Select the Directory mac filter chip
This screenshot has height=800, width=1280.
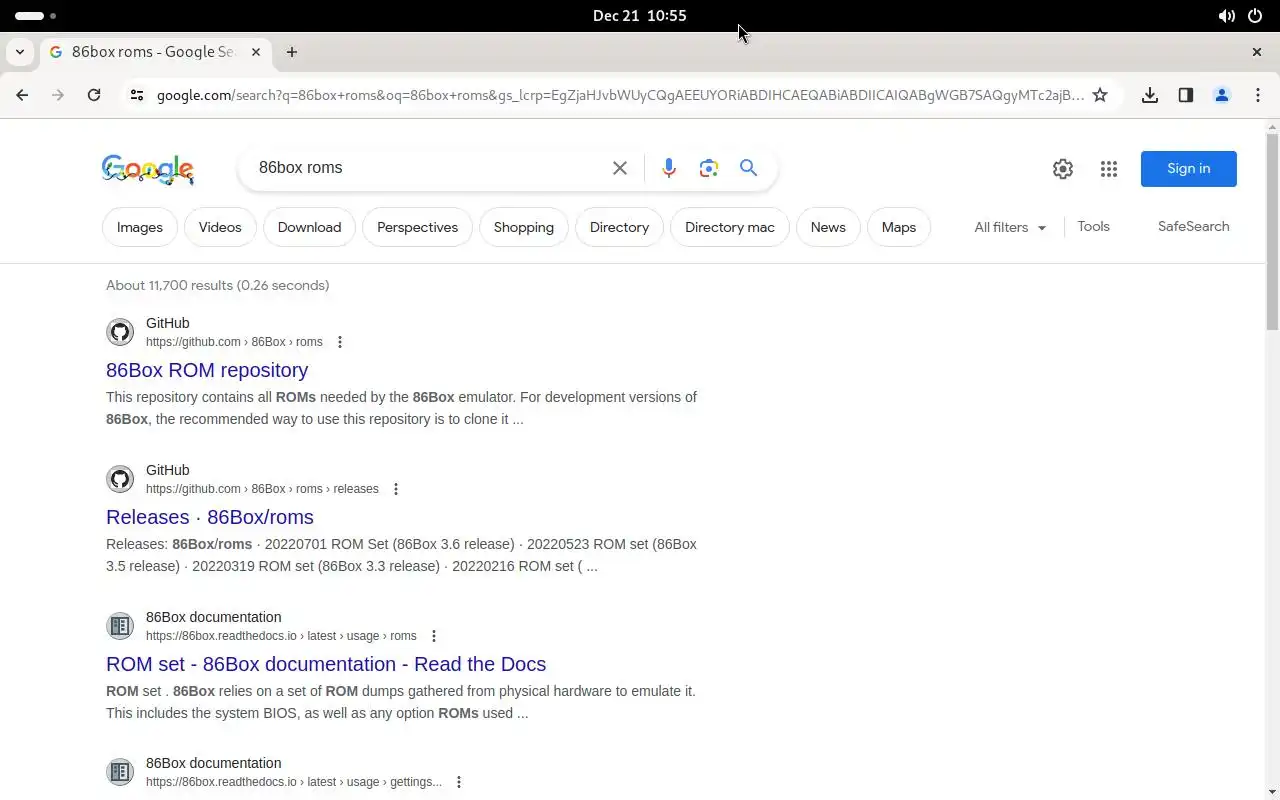click(730, 227)
